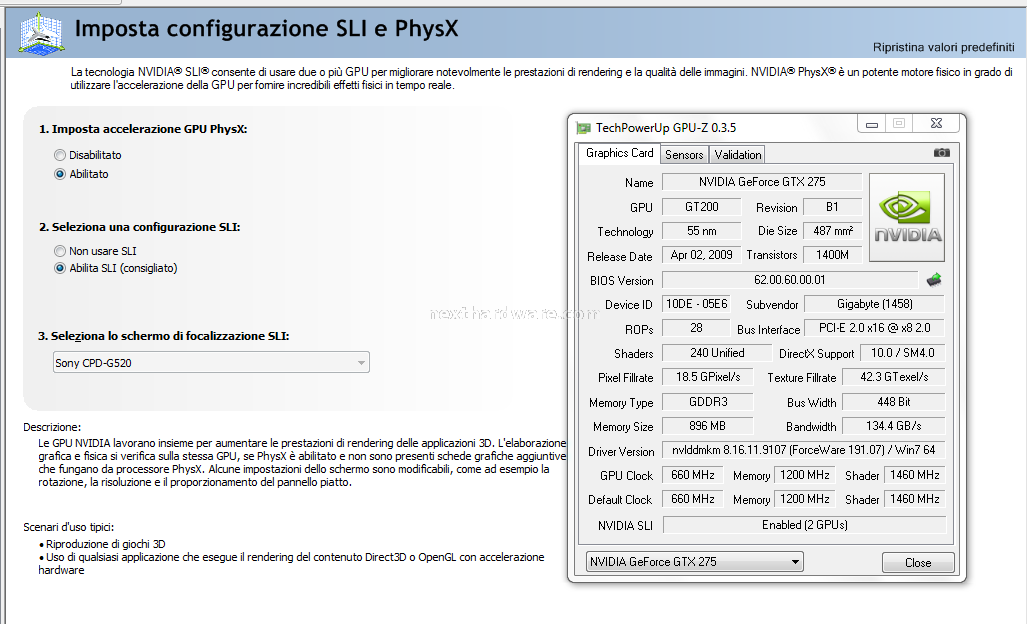This screenshot has height=624, width=1027.
Task: Click the Bus Interface value PCI-E 2.0 x16
Action: 874,329
